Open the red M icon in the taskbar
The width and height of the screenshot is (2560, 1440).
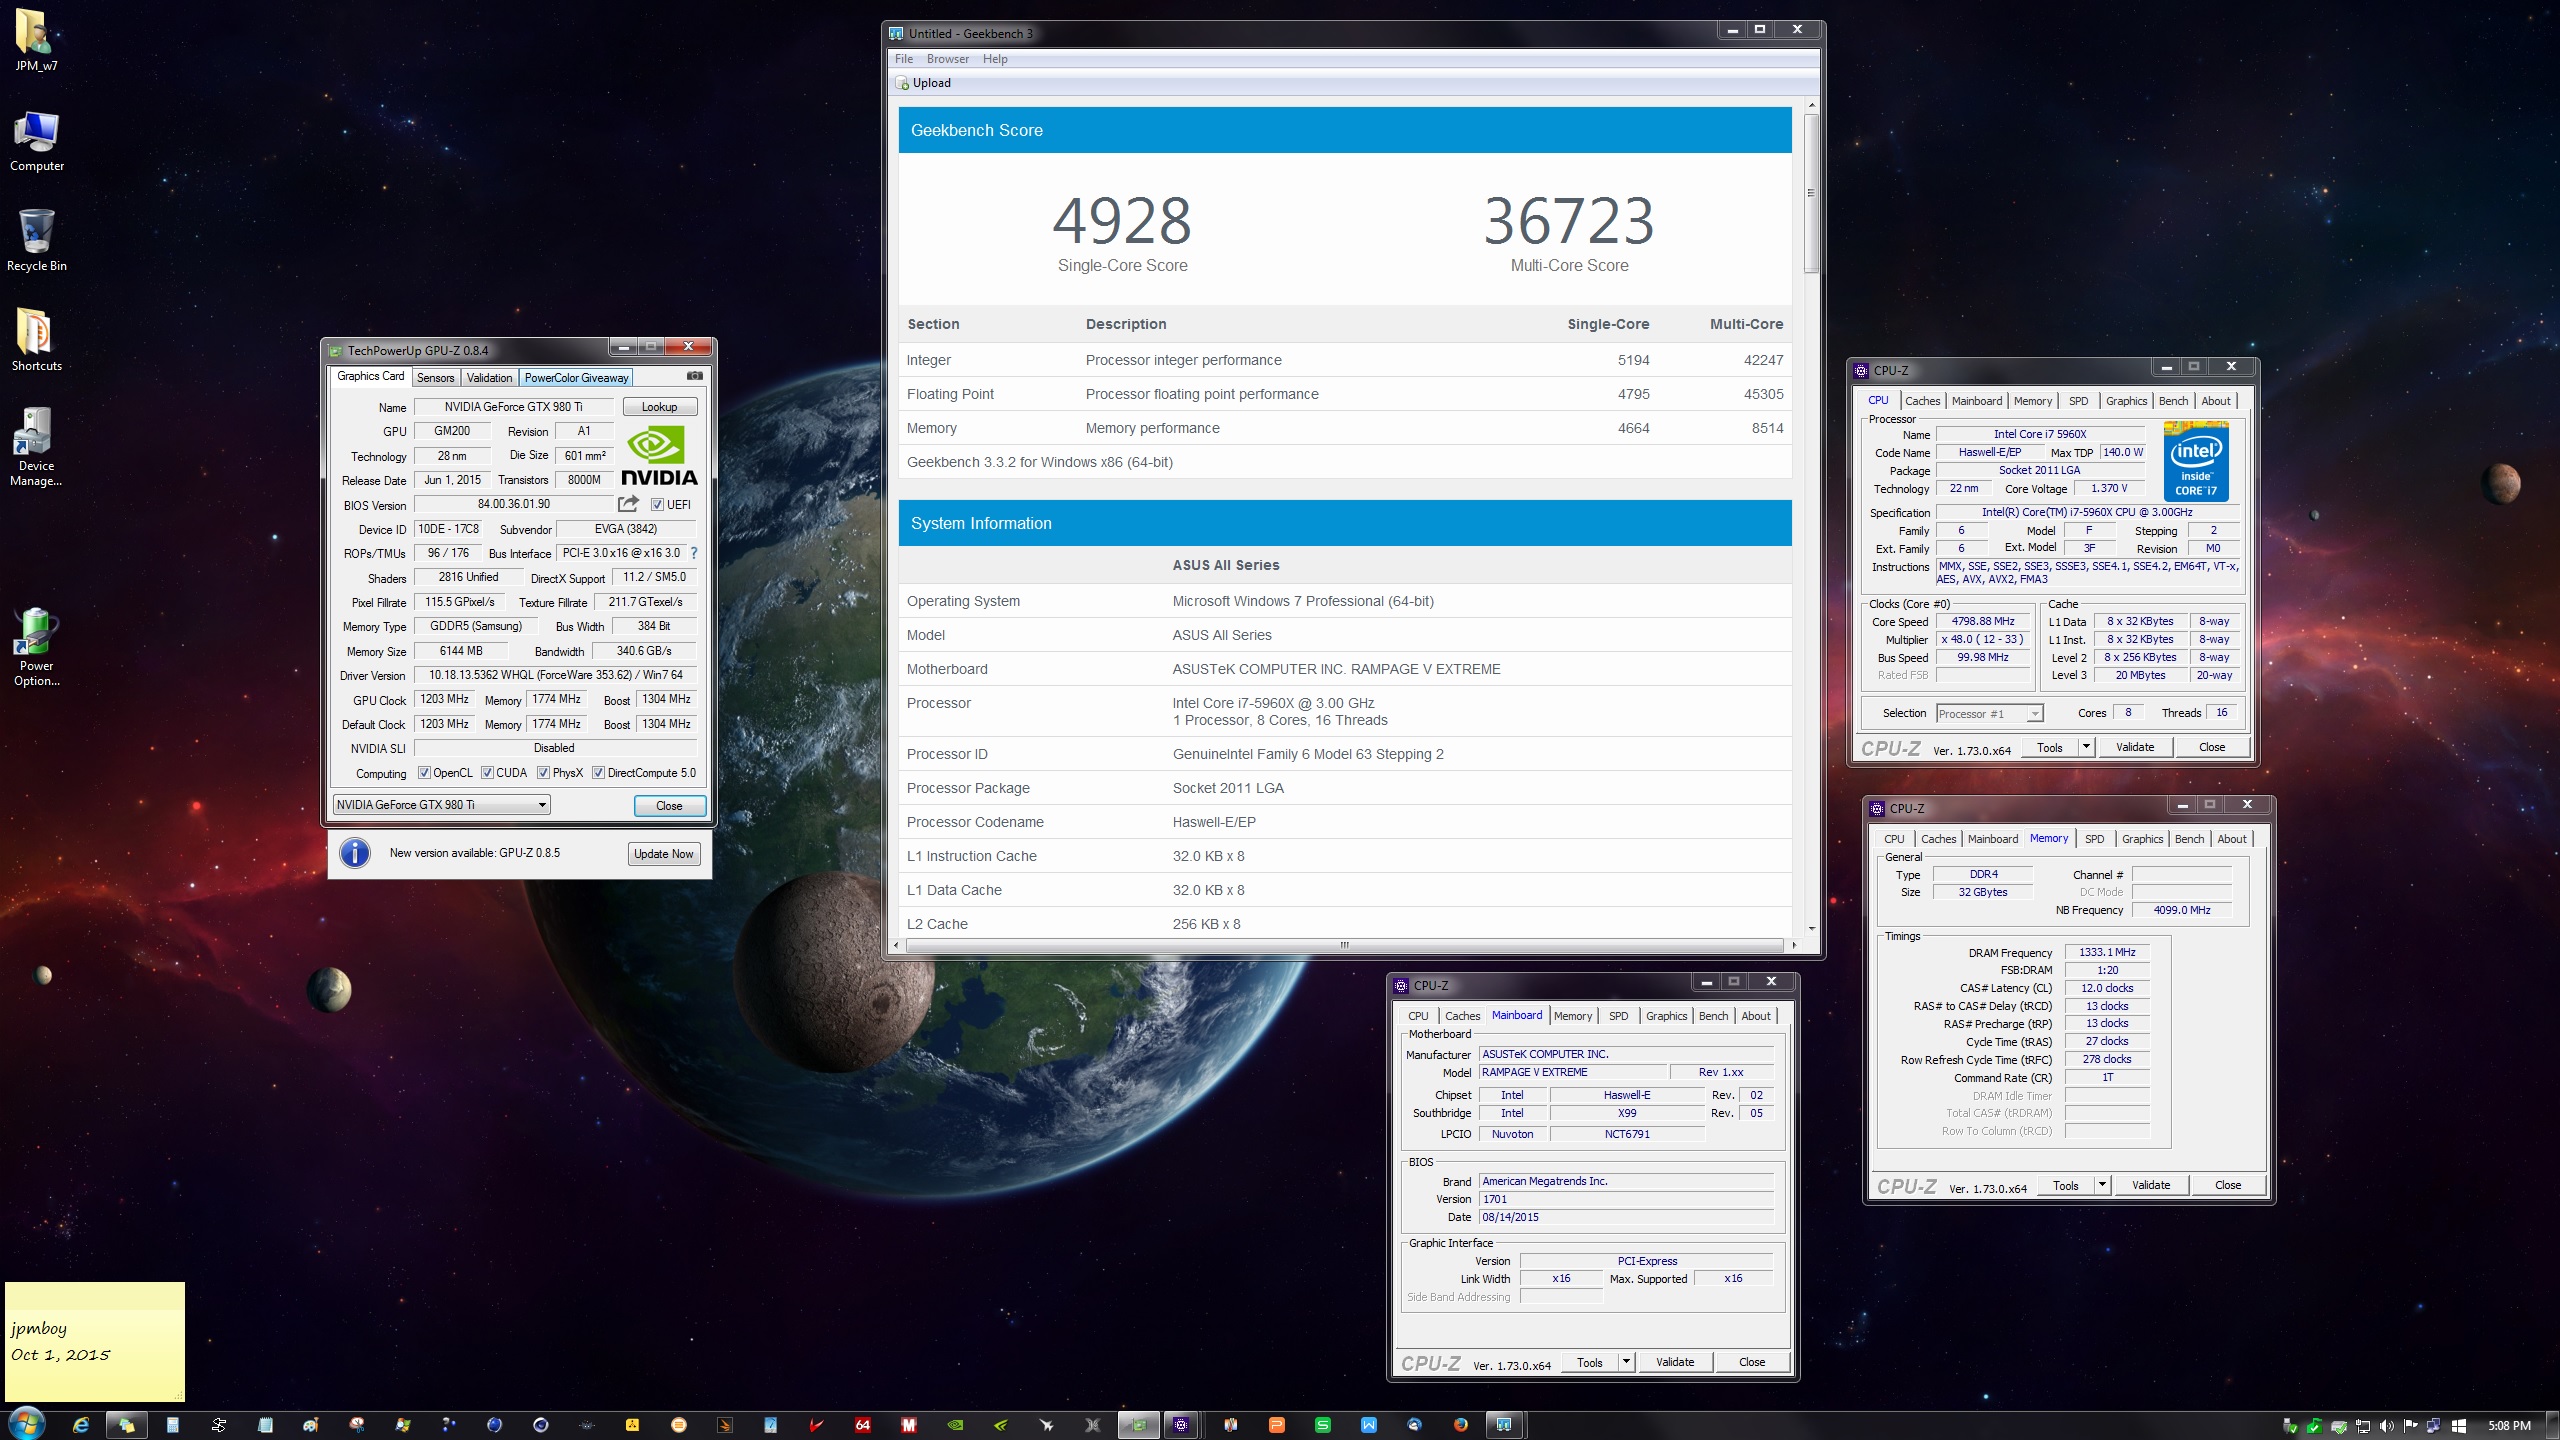click(x=908, y=1425)
